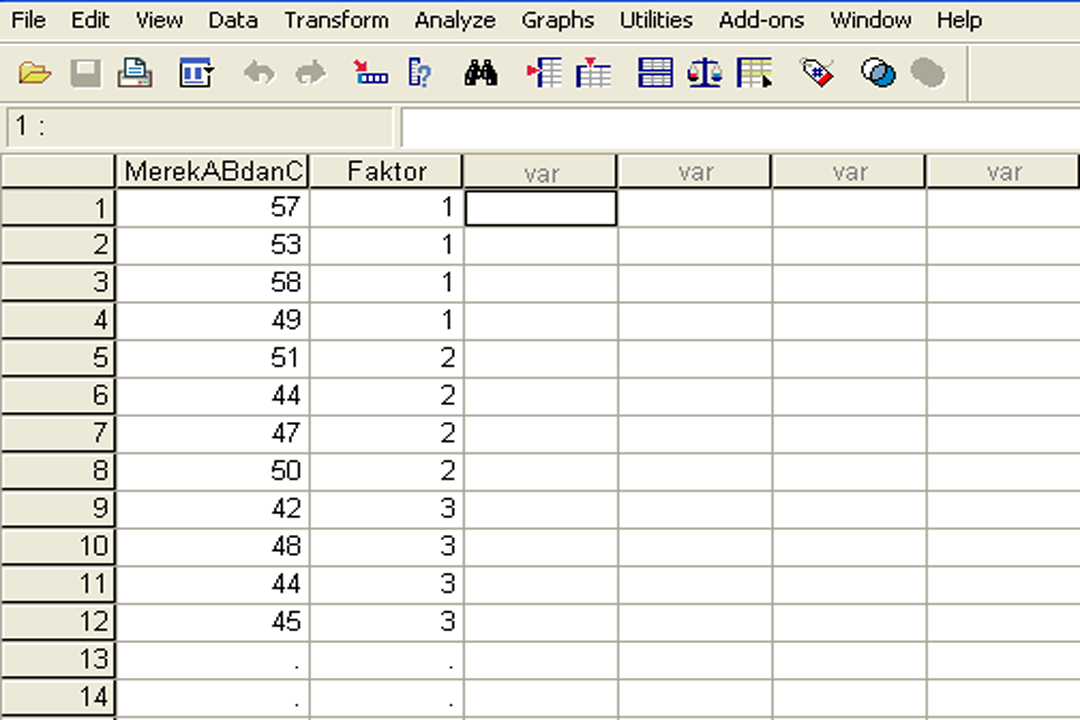
Task: Undo the last action
Action: pos(259,72)
